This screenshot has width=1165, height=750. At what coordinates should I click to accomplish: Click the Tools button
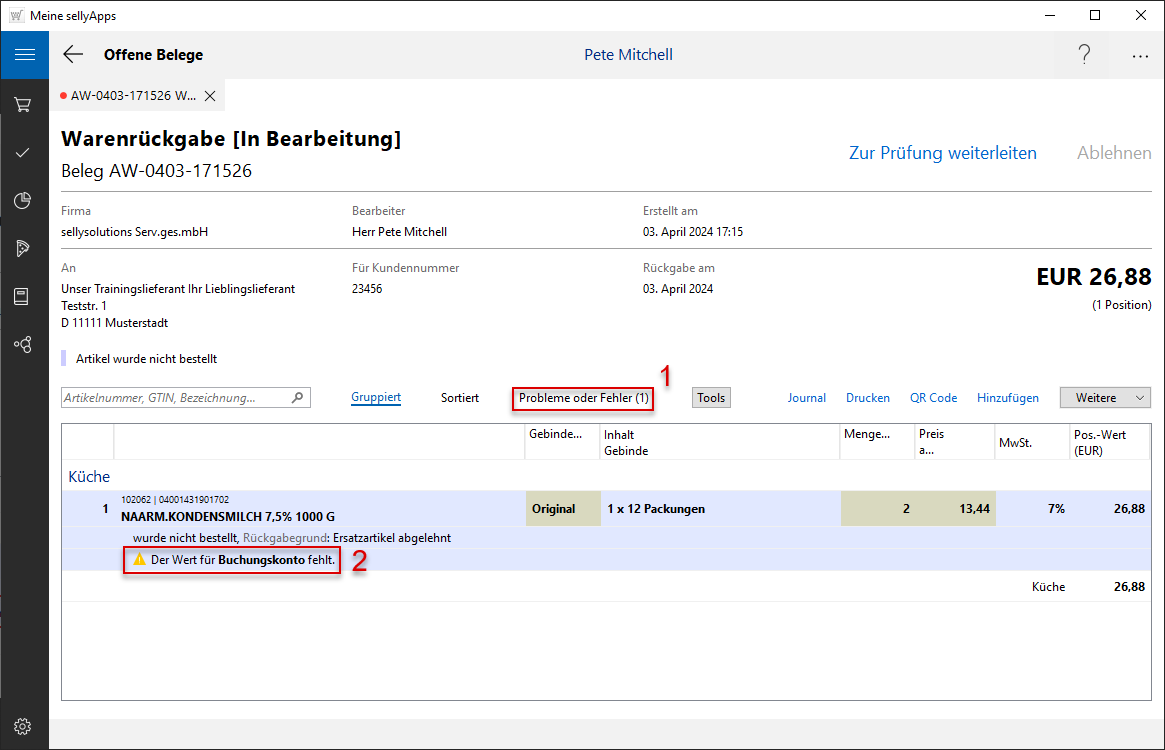click(711, 398)
